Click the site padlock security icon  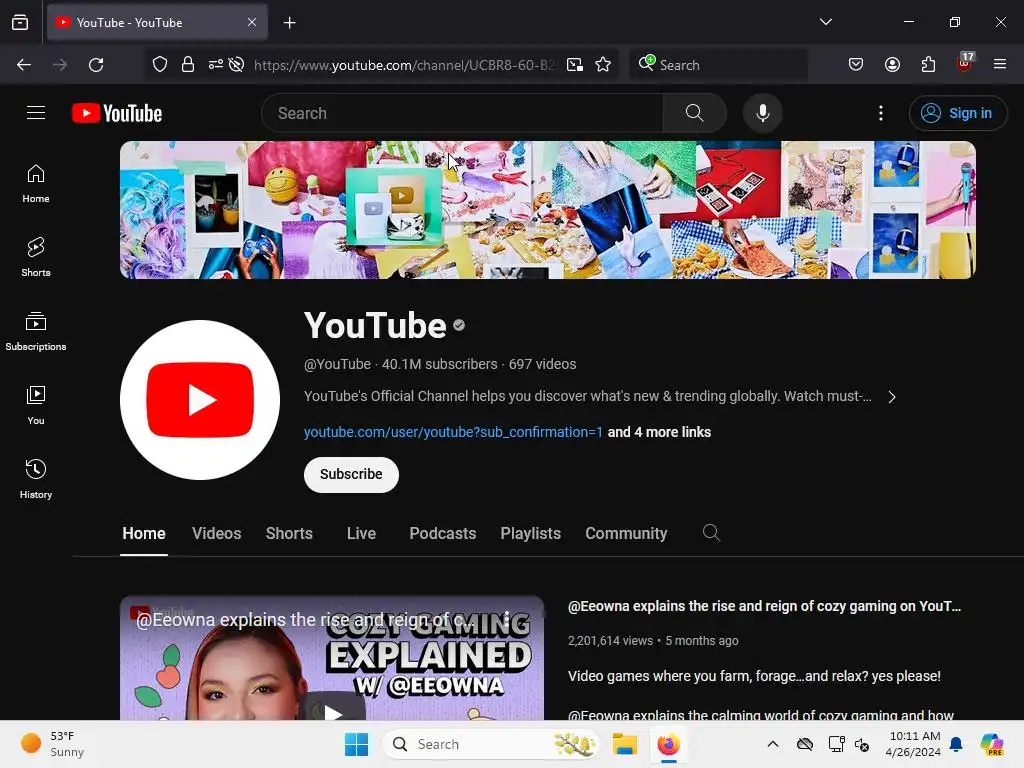coord(188,65)
